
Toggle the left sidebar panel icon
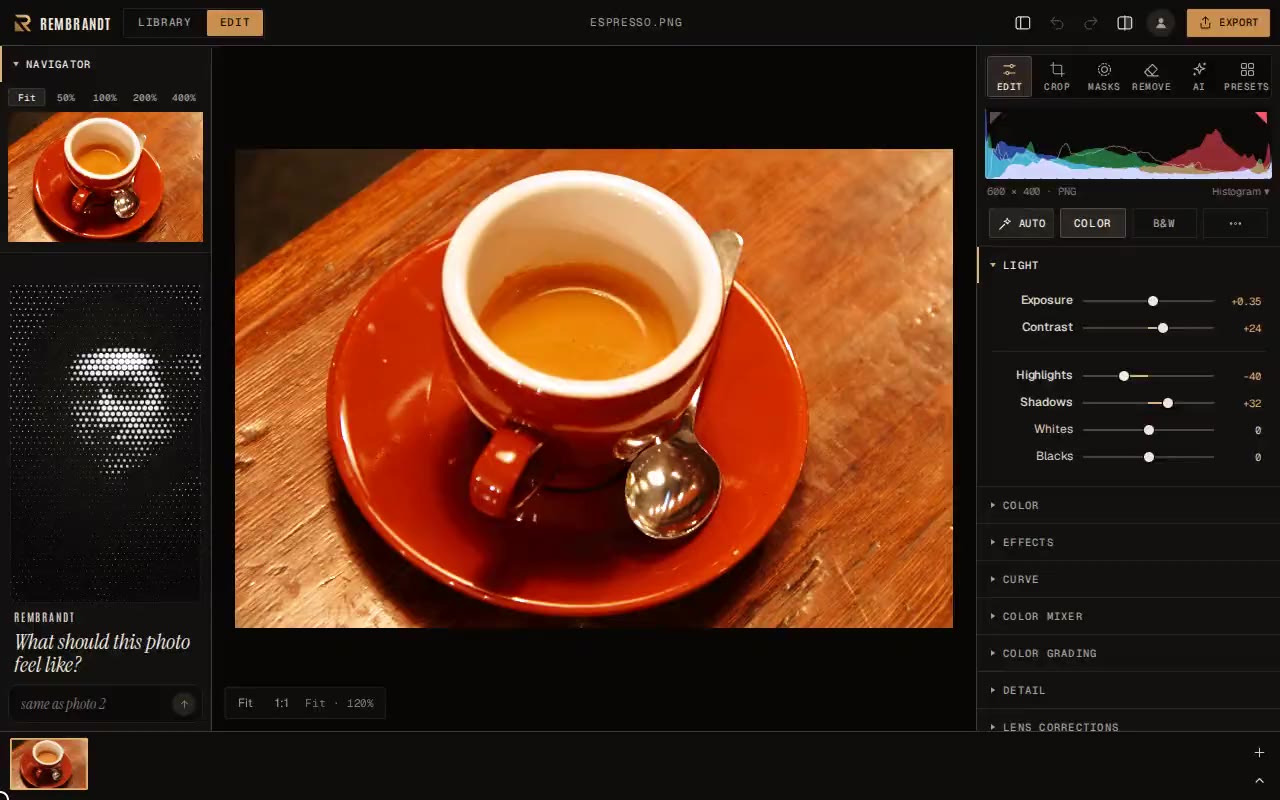(x=1023, y=23)
